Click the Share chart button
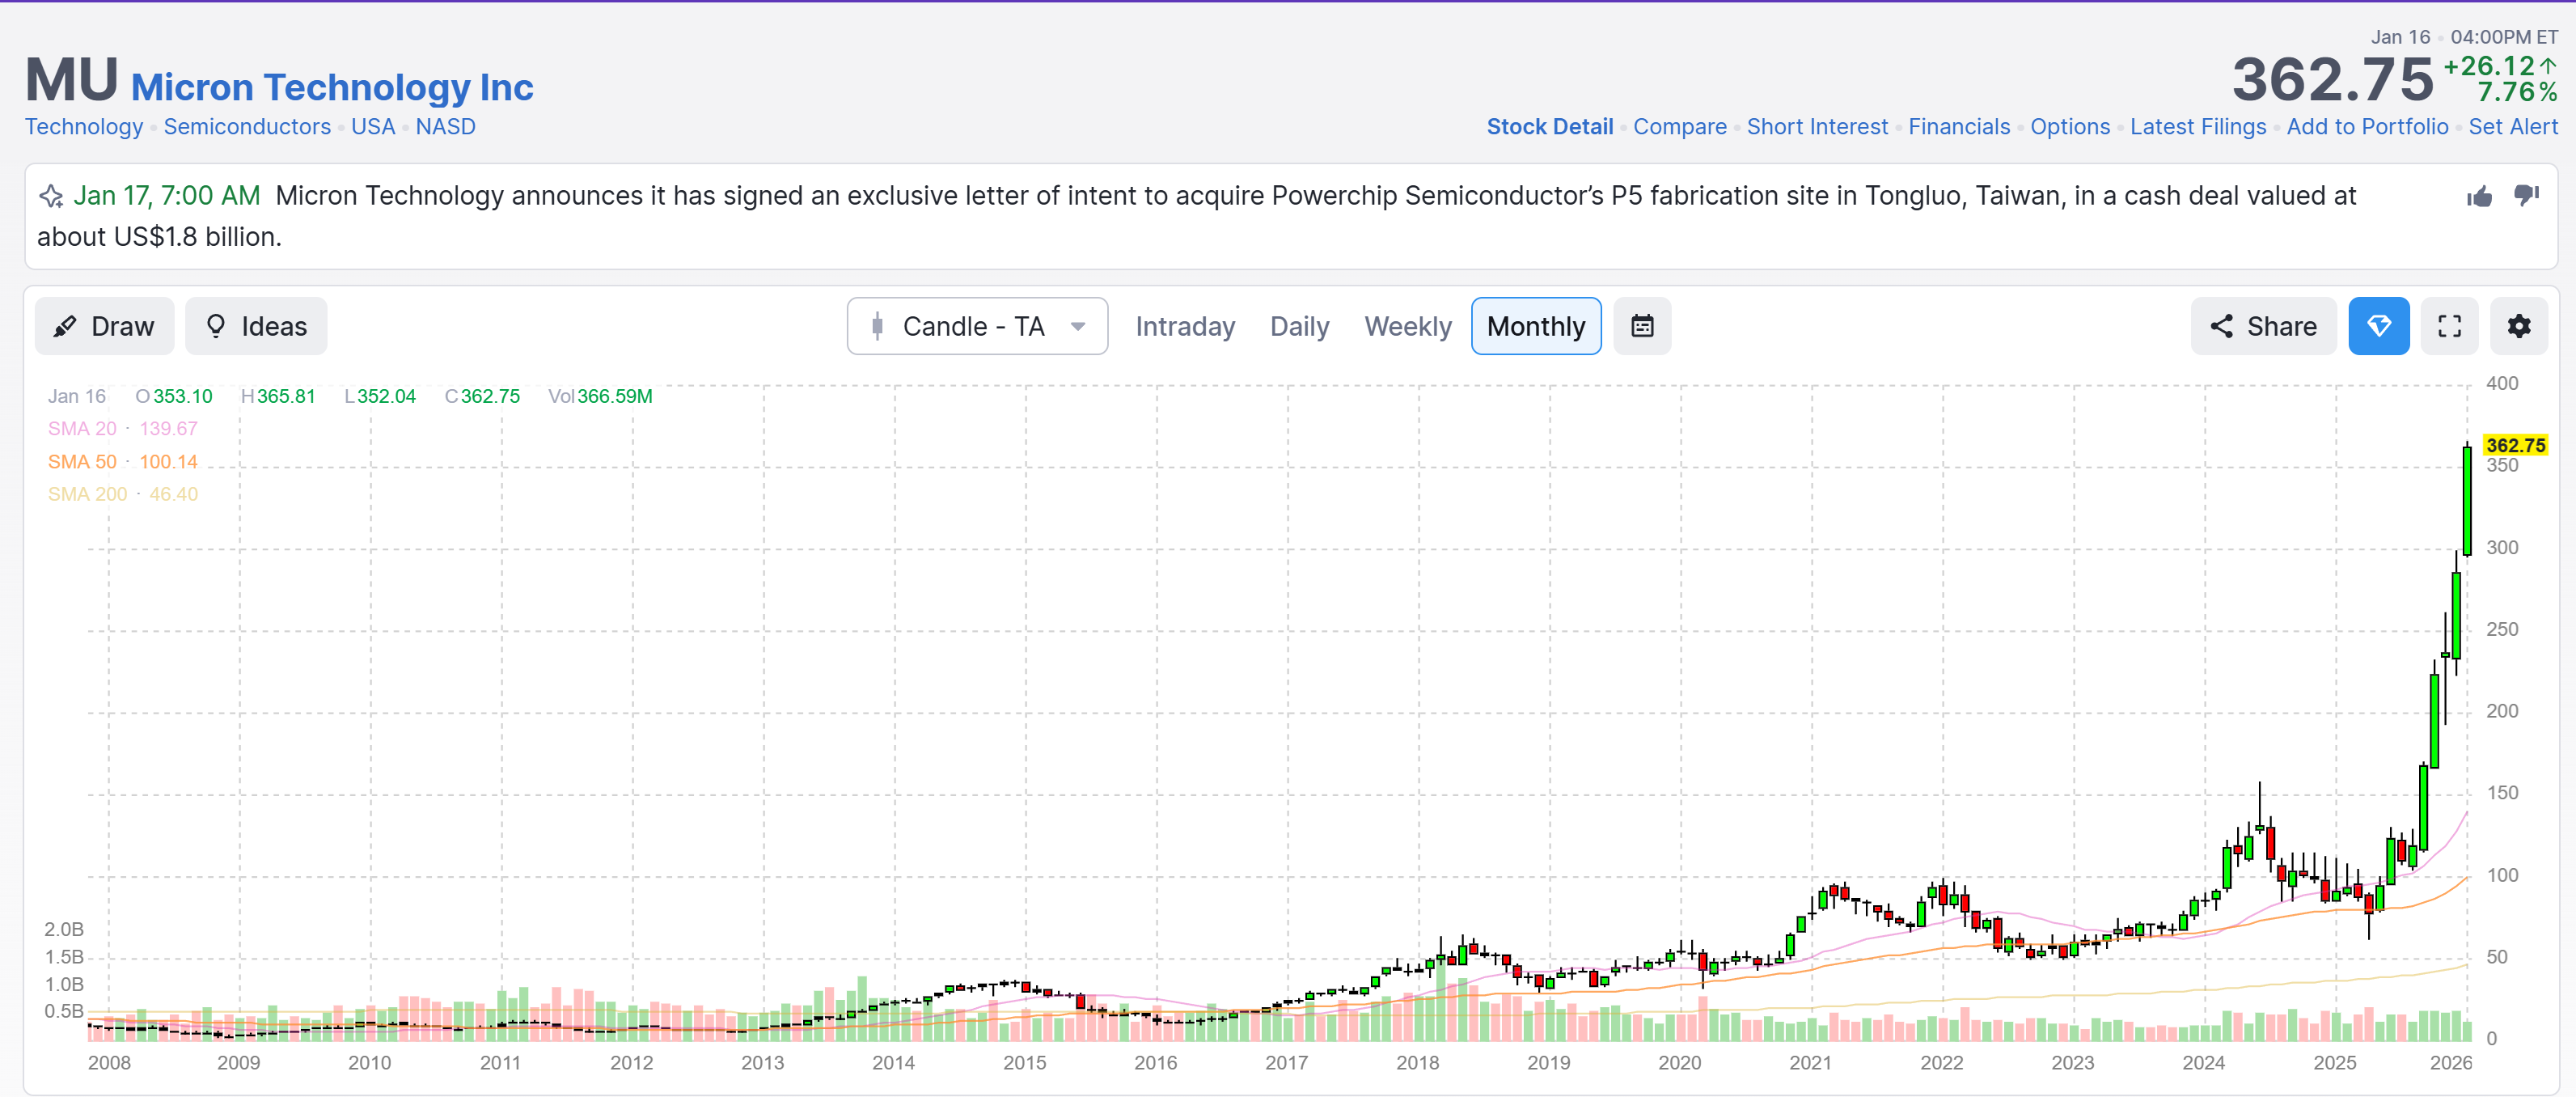 click(x=2263, y=326)
